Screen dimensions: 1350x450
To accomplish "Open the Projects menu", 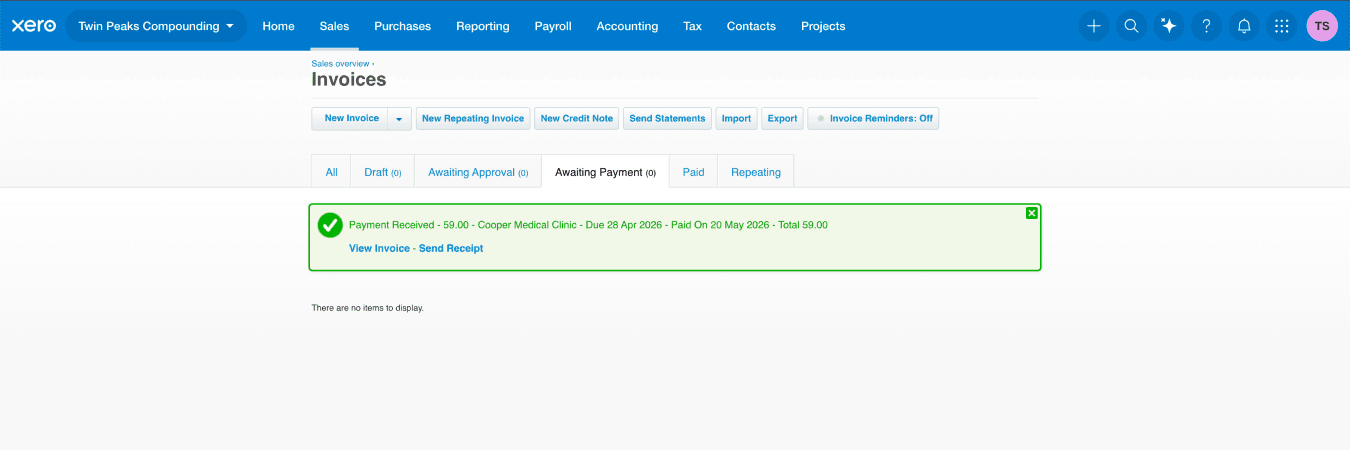I will [x=823, y=26].
